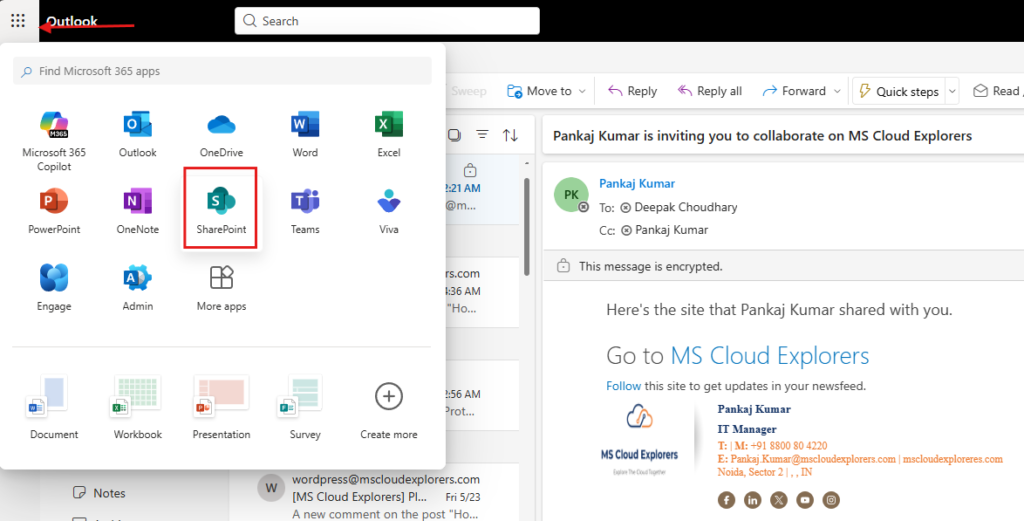Toggle the select all messages checkbox icon
The width and height of the screenshot is (1024, 521).
[455, 135]
